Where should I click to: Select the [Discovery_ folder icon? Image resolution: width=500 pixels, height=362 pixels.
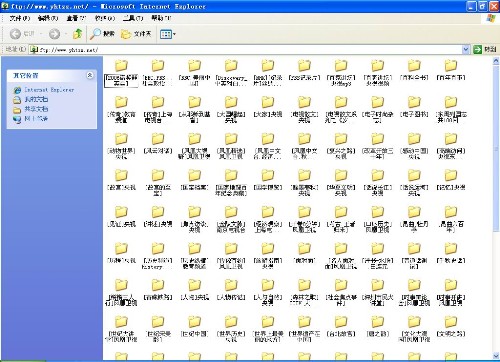tap(231, 66)
